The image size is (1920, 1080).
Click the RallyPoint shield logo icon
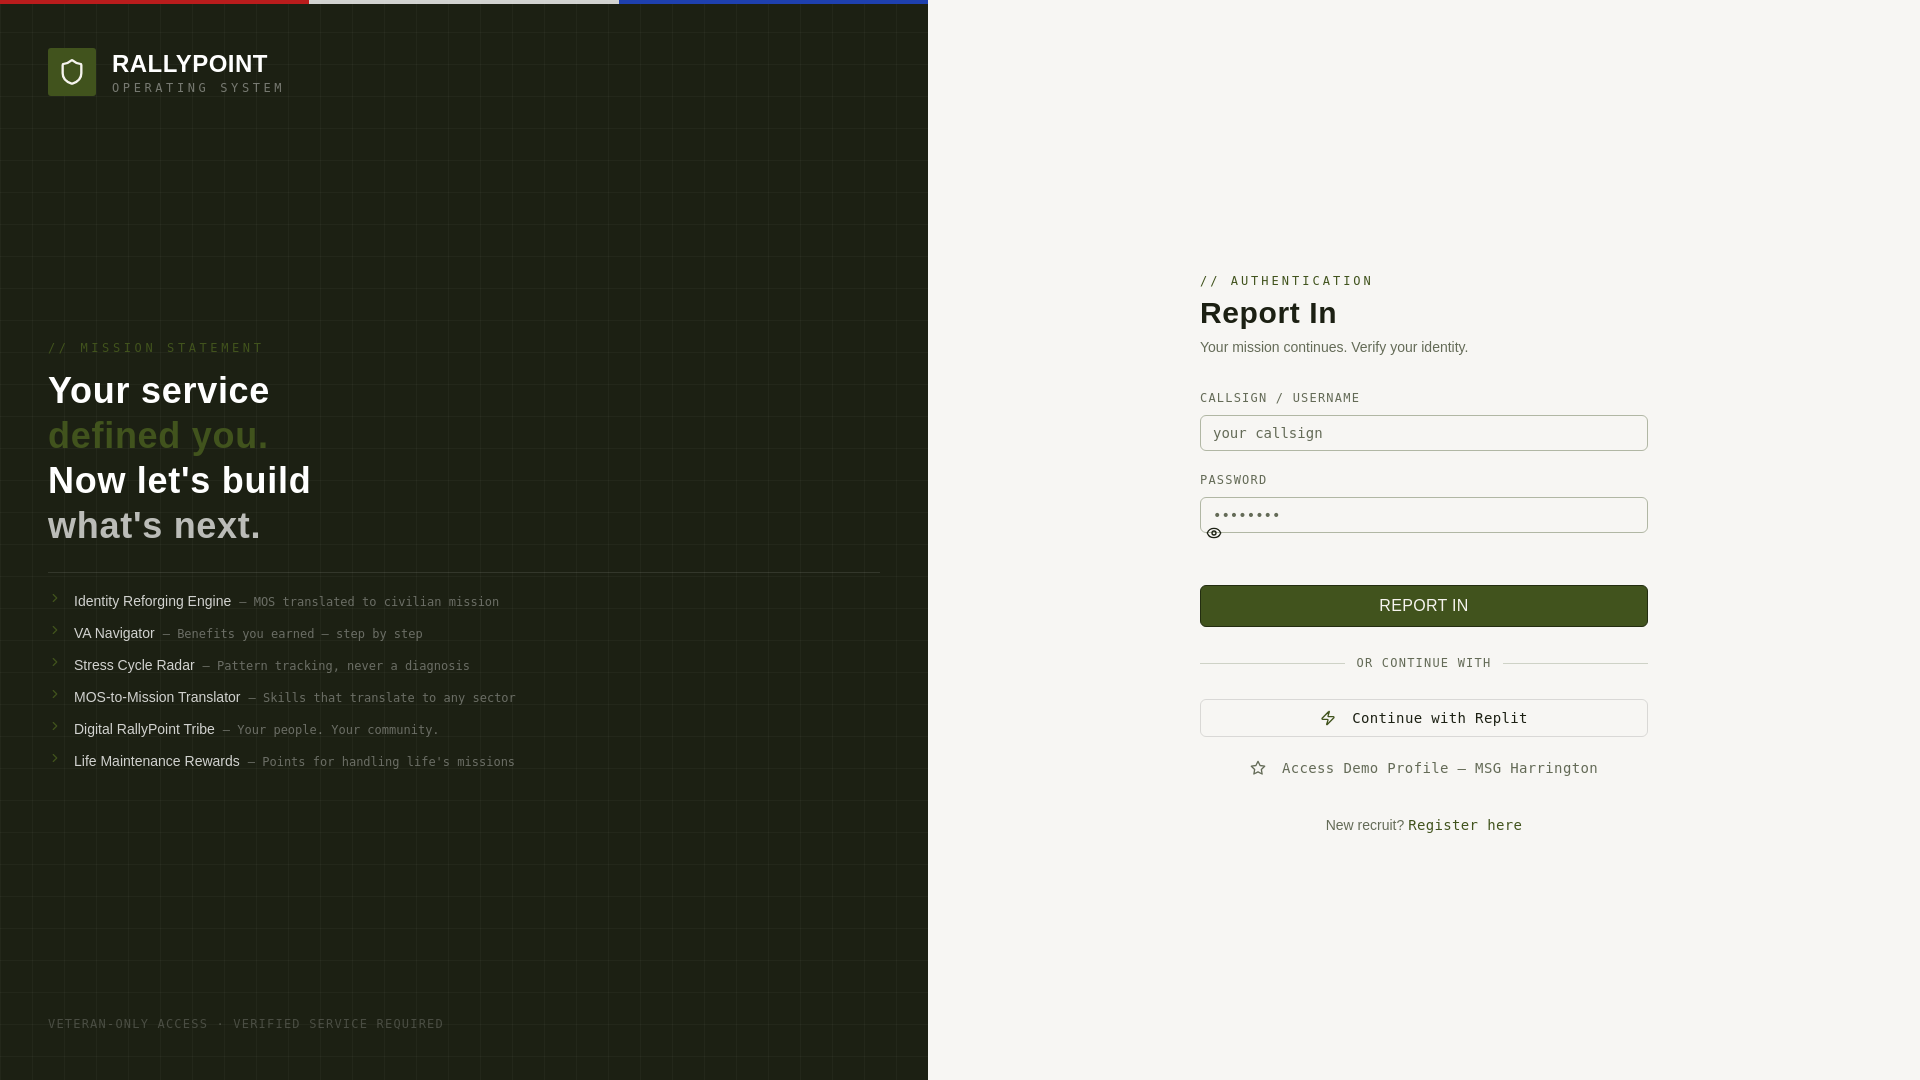tap(72, 72)
